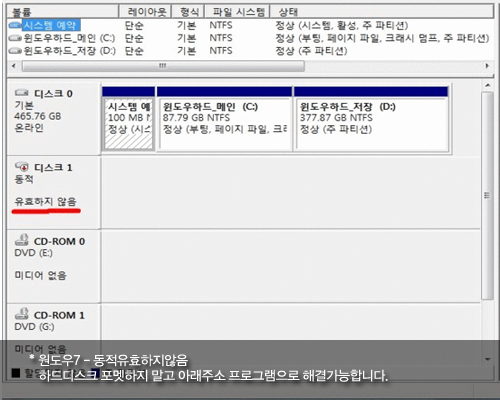Sort by the 볼륨 column header
The width and height of the screenshot is (500, 400).
click(63, 12)
